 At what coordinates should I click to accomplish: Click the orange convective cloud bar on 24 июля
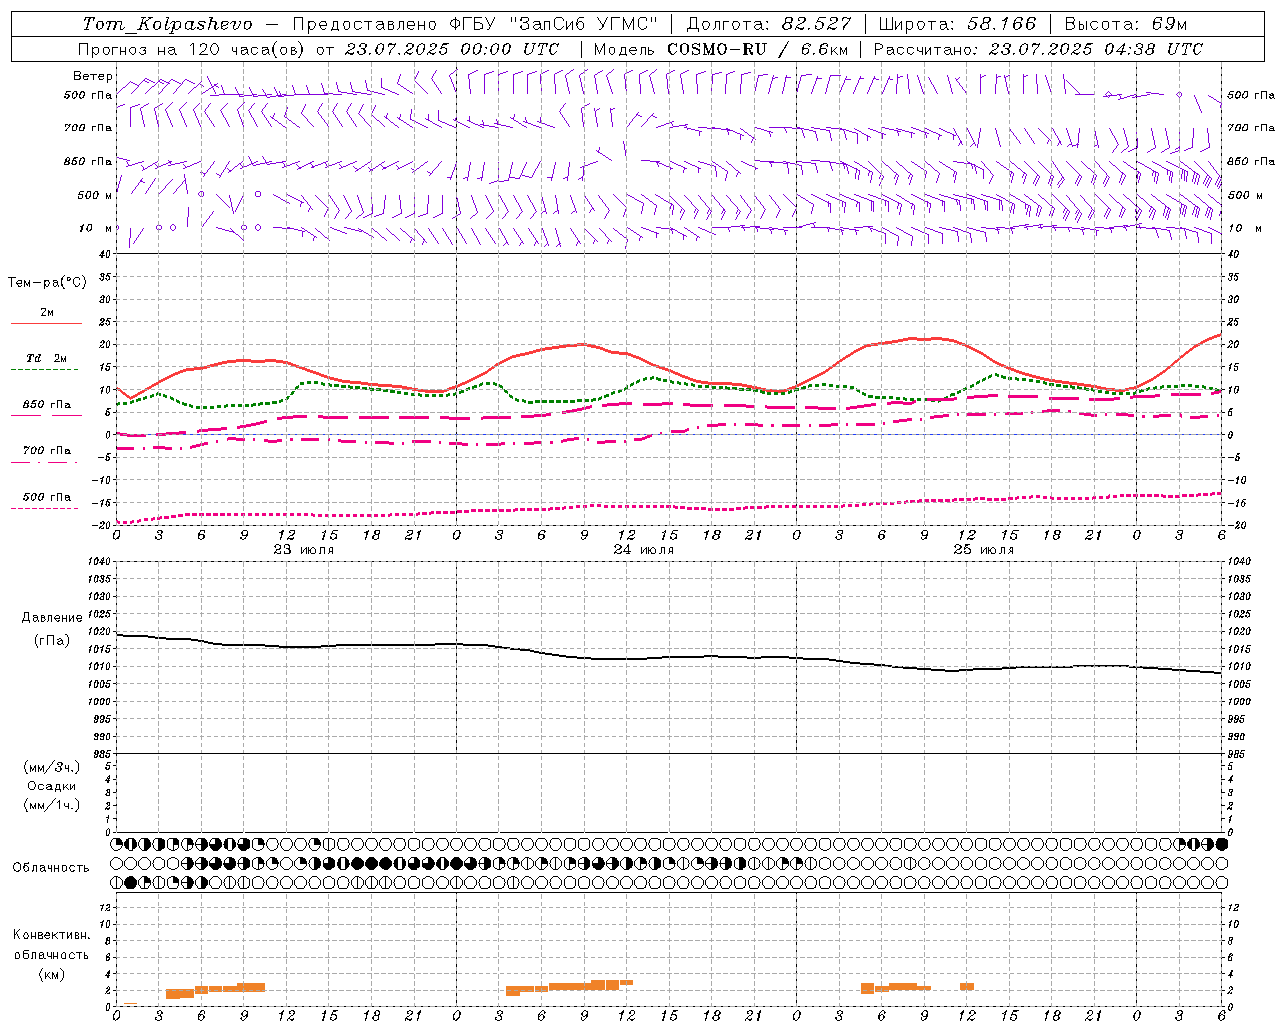pyautogui.click(x=570, y=986)
